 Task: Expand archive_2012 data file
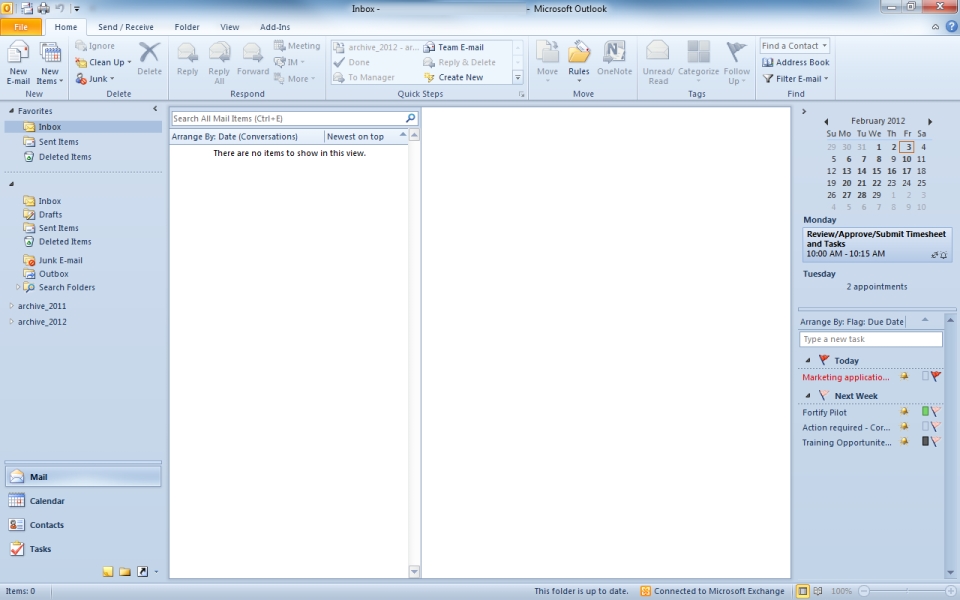[x=12, y=321]
